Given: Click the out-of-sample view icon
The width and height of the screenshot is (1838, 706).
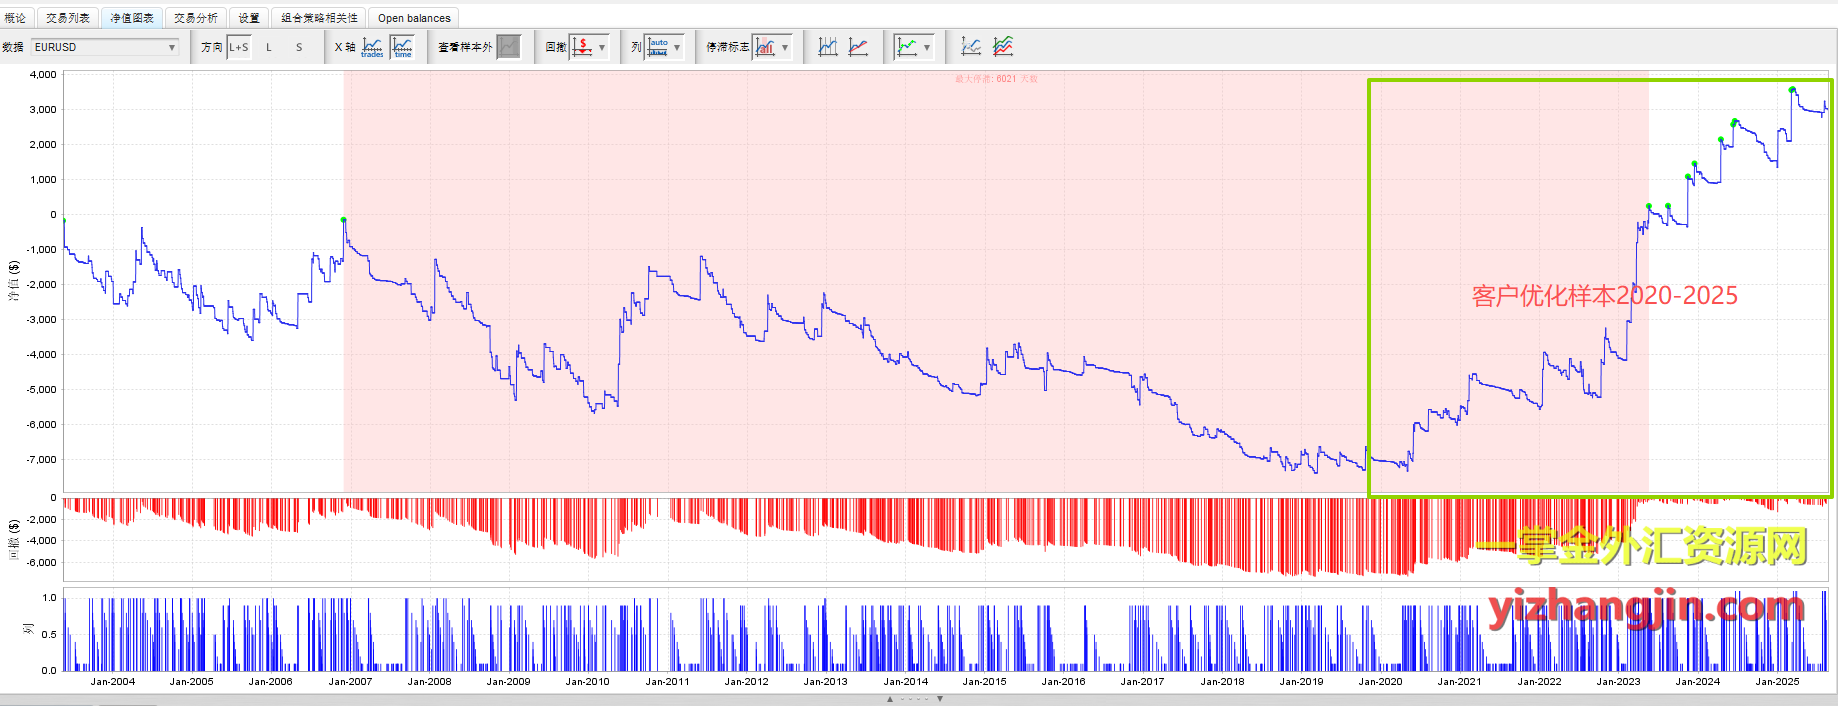Looking at the screenshot, I should 509,47.
